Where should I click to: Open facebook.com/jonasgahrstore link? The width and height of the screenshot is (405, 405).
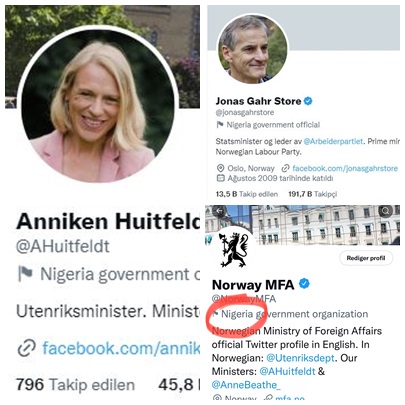click(345, 168)
